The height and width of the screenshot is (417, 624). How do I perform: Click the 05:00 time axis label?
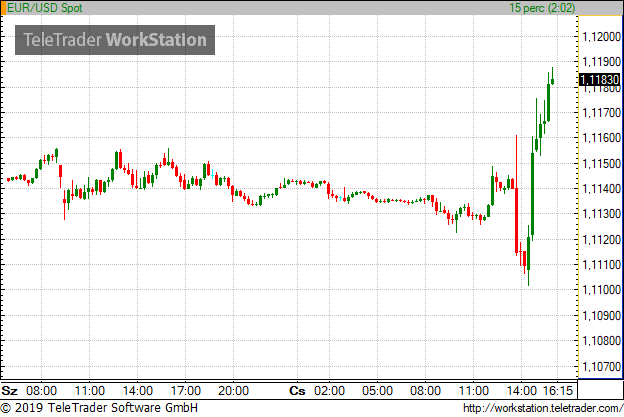pyautogui.click(x=377, y=390)
